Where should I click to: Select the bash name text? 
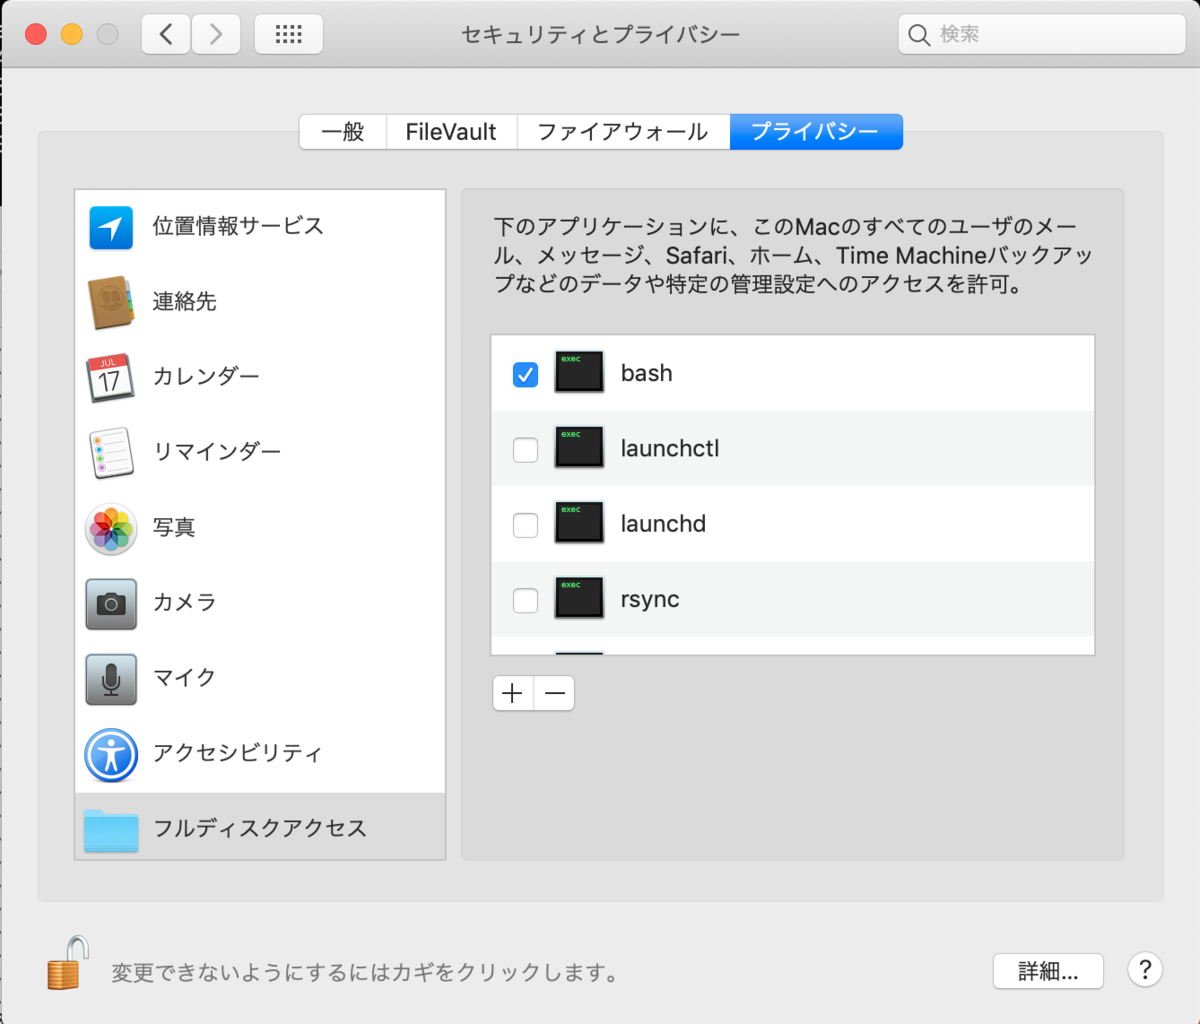pos(647,373)
